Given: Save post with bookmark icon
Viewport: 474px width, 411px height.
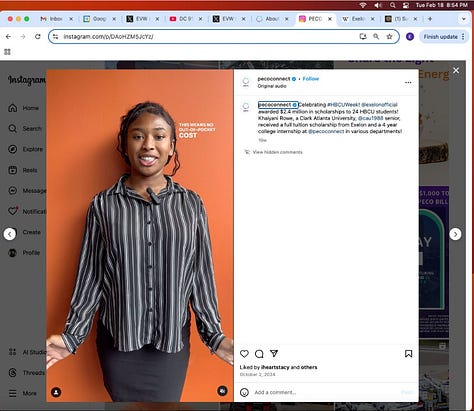Looking at the screenshot, I should click(x=408, y=354).
